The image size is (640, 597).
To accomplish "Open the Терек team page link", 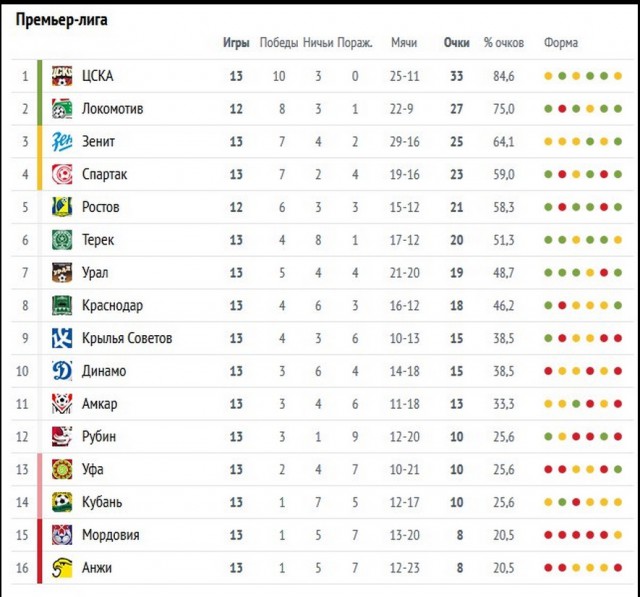I will pos(98,240).
